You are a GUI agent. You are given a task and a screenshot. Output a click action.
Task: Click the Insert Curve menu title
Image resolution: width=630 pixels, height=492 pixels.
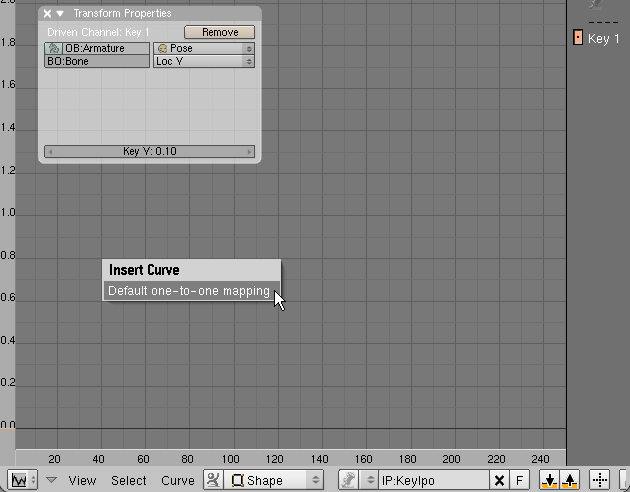144,270
